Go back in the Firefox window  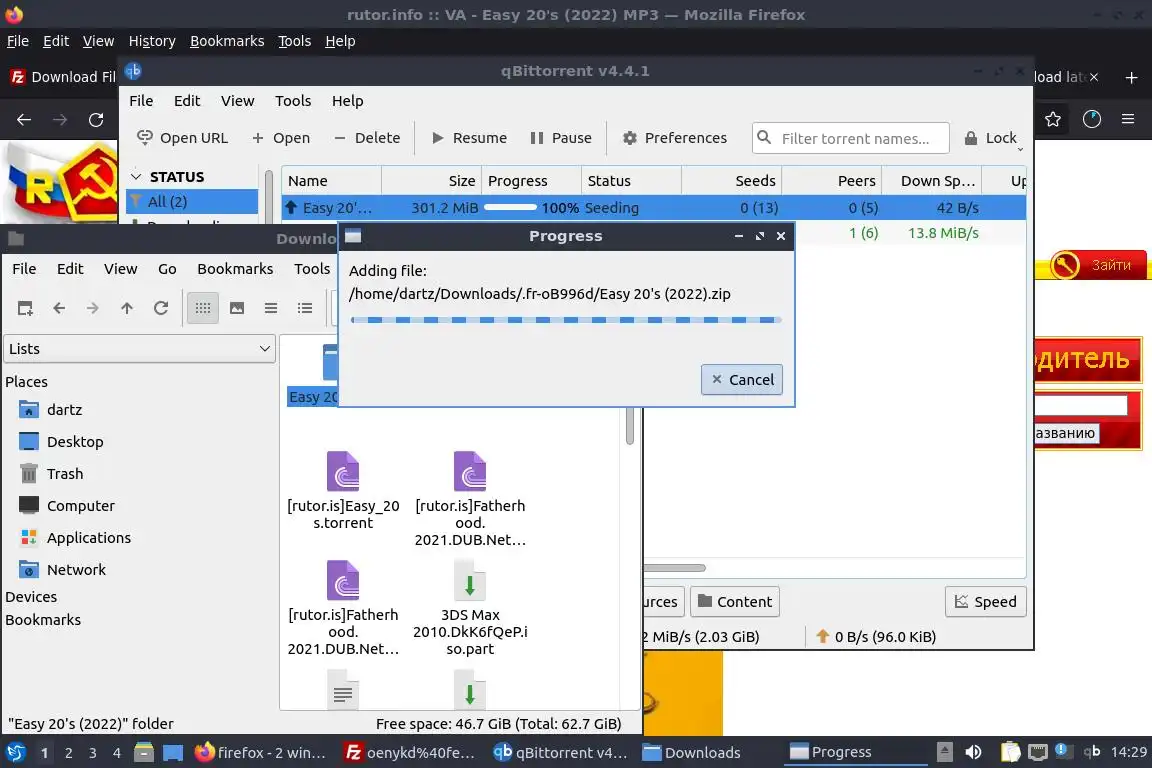tap(24, 120)
